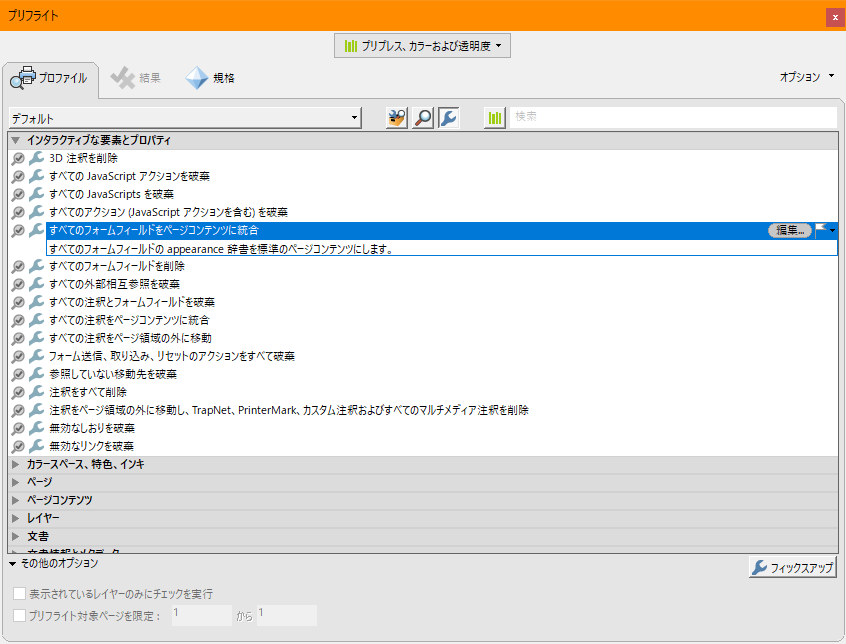
Task: Click the wrench icon beside 3D 注釈を削除
Action: 37,158
